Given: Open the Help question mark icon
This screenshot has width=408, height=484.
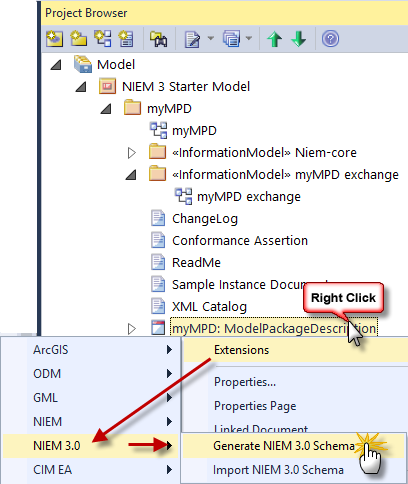Looking at the screenshot, I should [x=330, y=39].
